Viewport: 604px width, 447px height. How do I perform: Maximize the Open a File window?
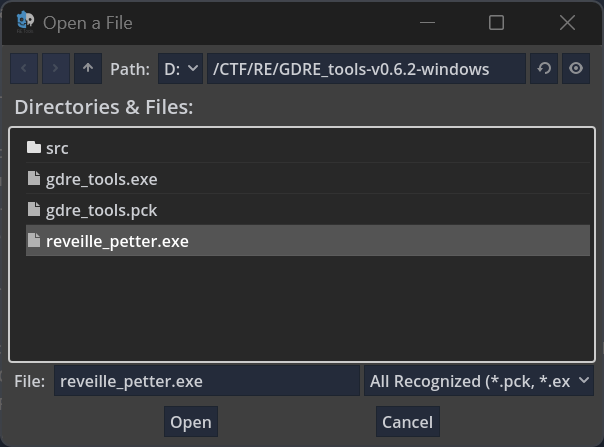pyautogui.click(x=496, y=22)
